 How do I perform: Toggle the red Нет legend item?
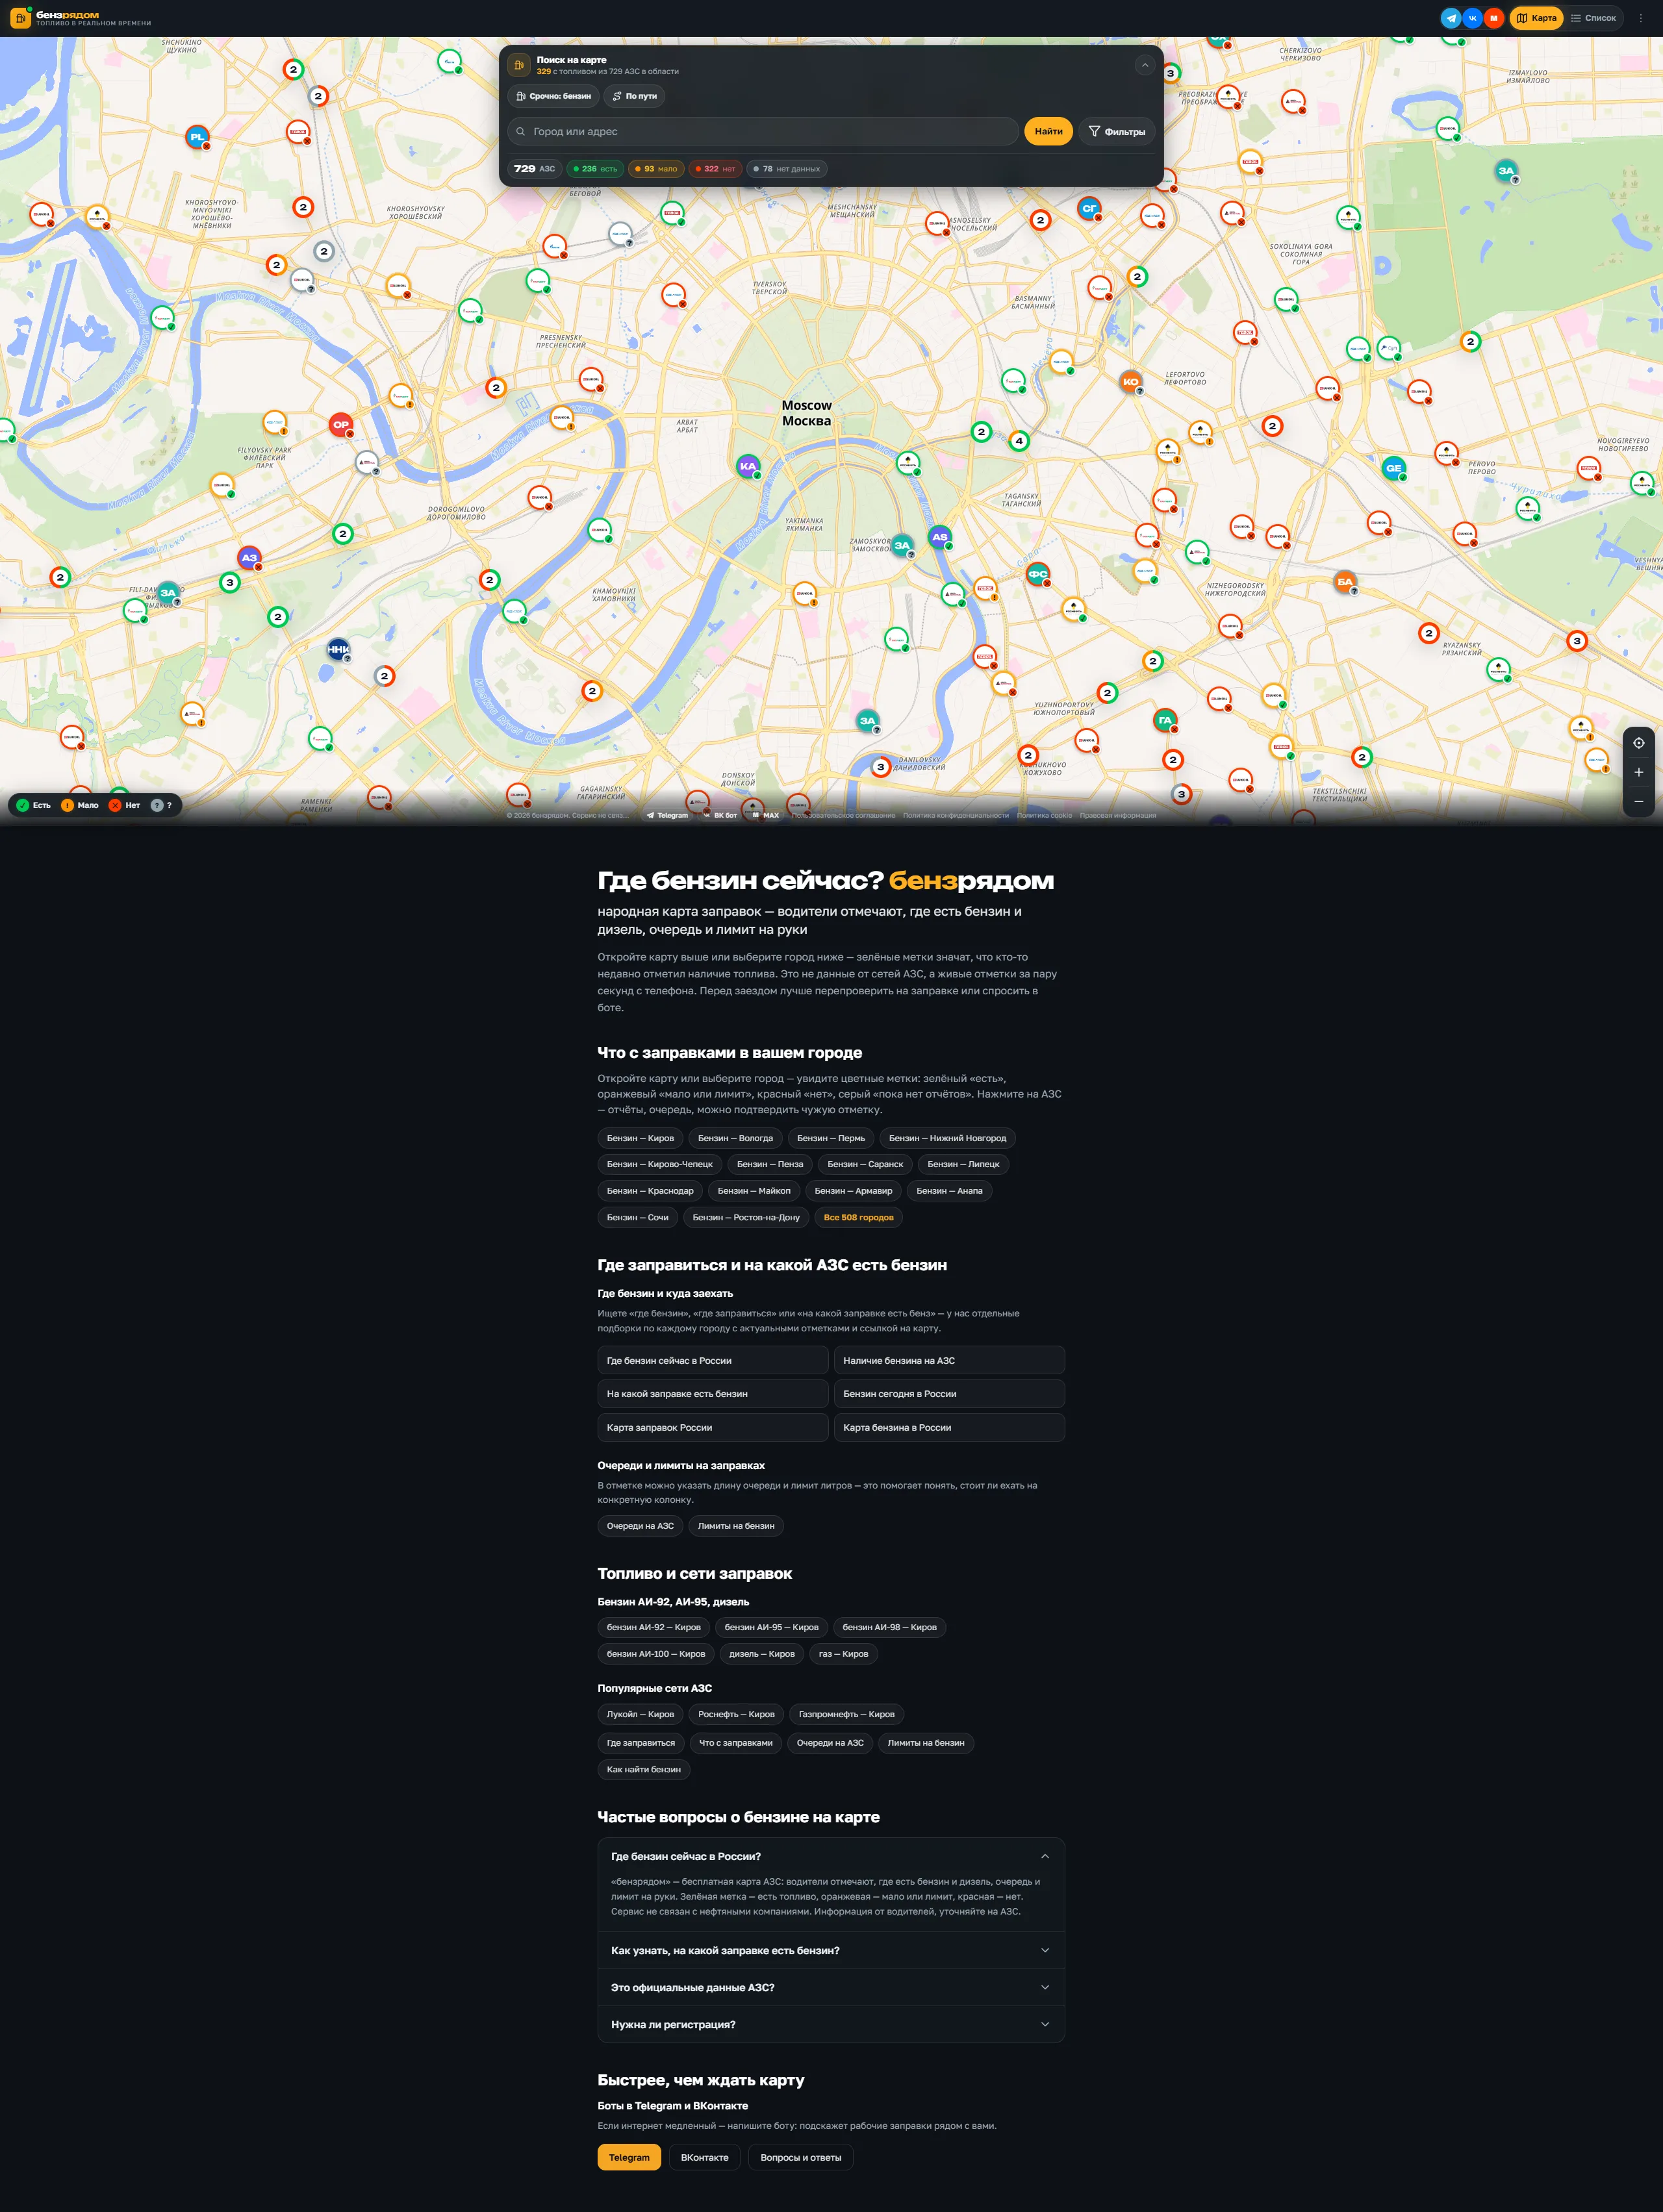click(x=124, y=805)
